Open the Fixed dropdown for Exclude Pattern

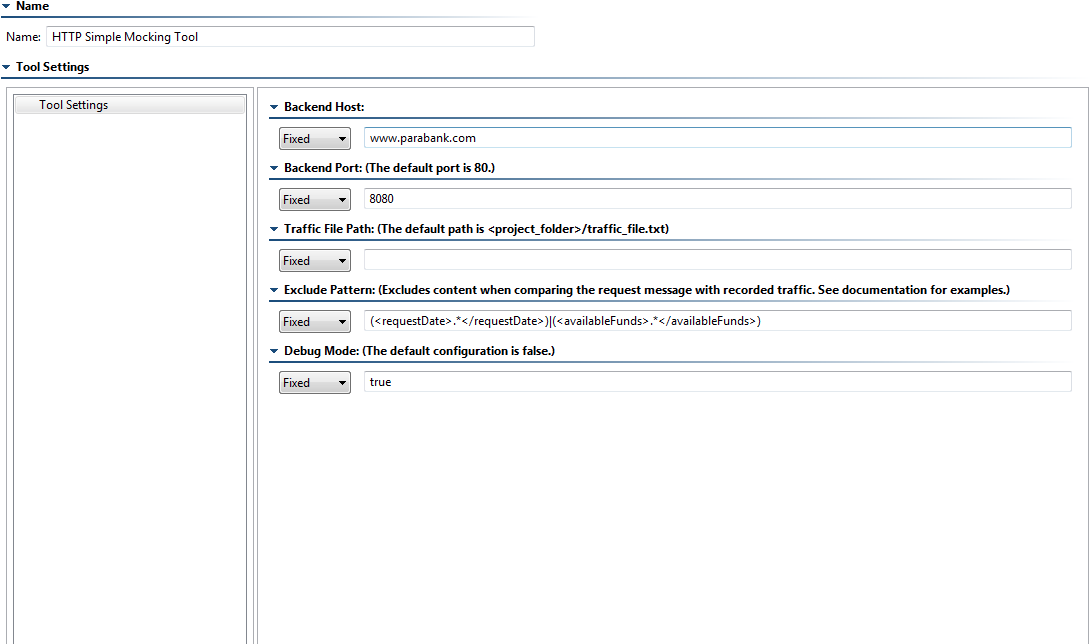(x=315, y=322)
